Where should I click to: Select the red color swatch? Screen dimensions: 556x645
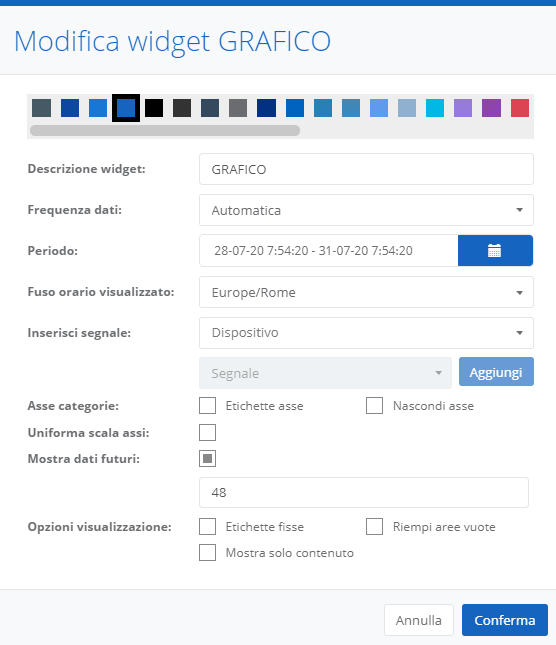(x=520, y=108)
